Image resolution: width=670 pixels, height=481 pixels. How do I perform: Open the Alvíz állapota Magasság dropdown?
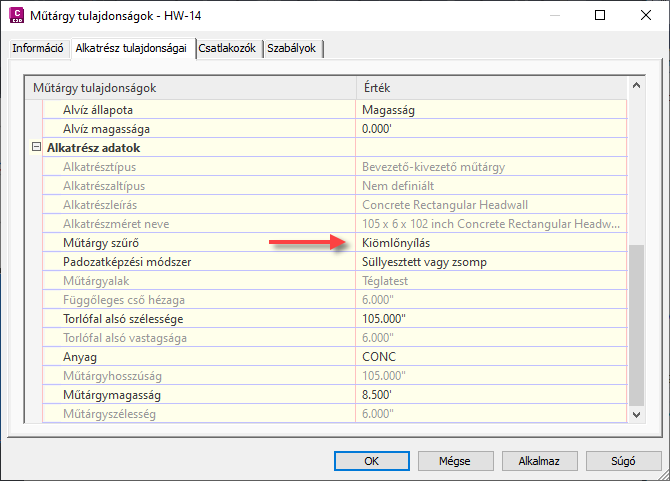click(x=490, y=109)
